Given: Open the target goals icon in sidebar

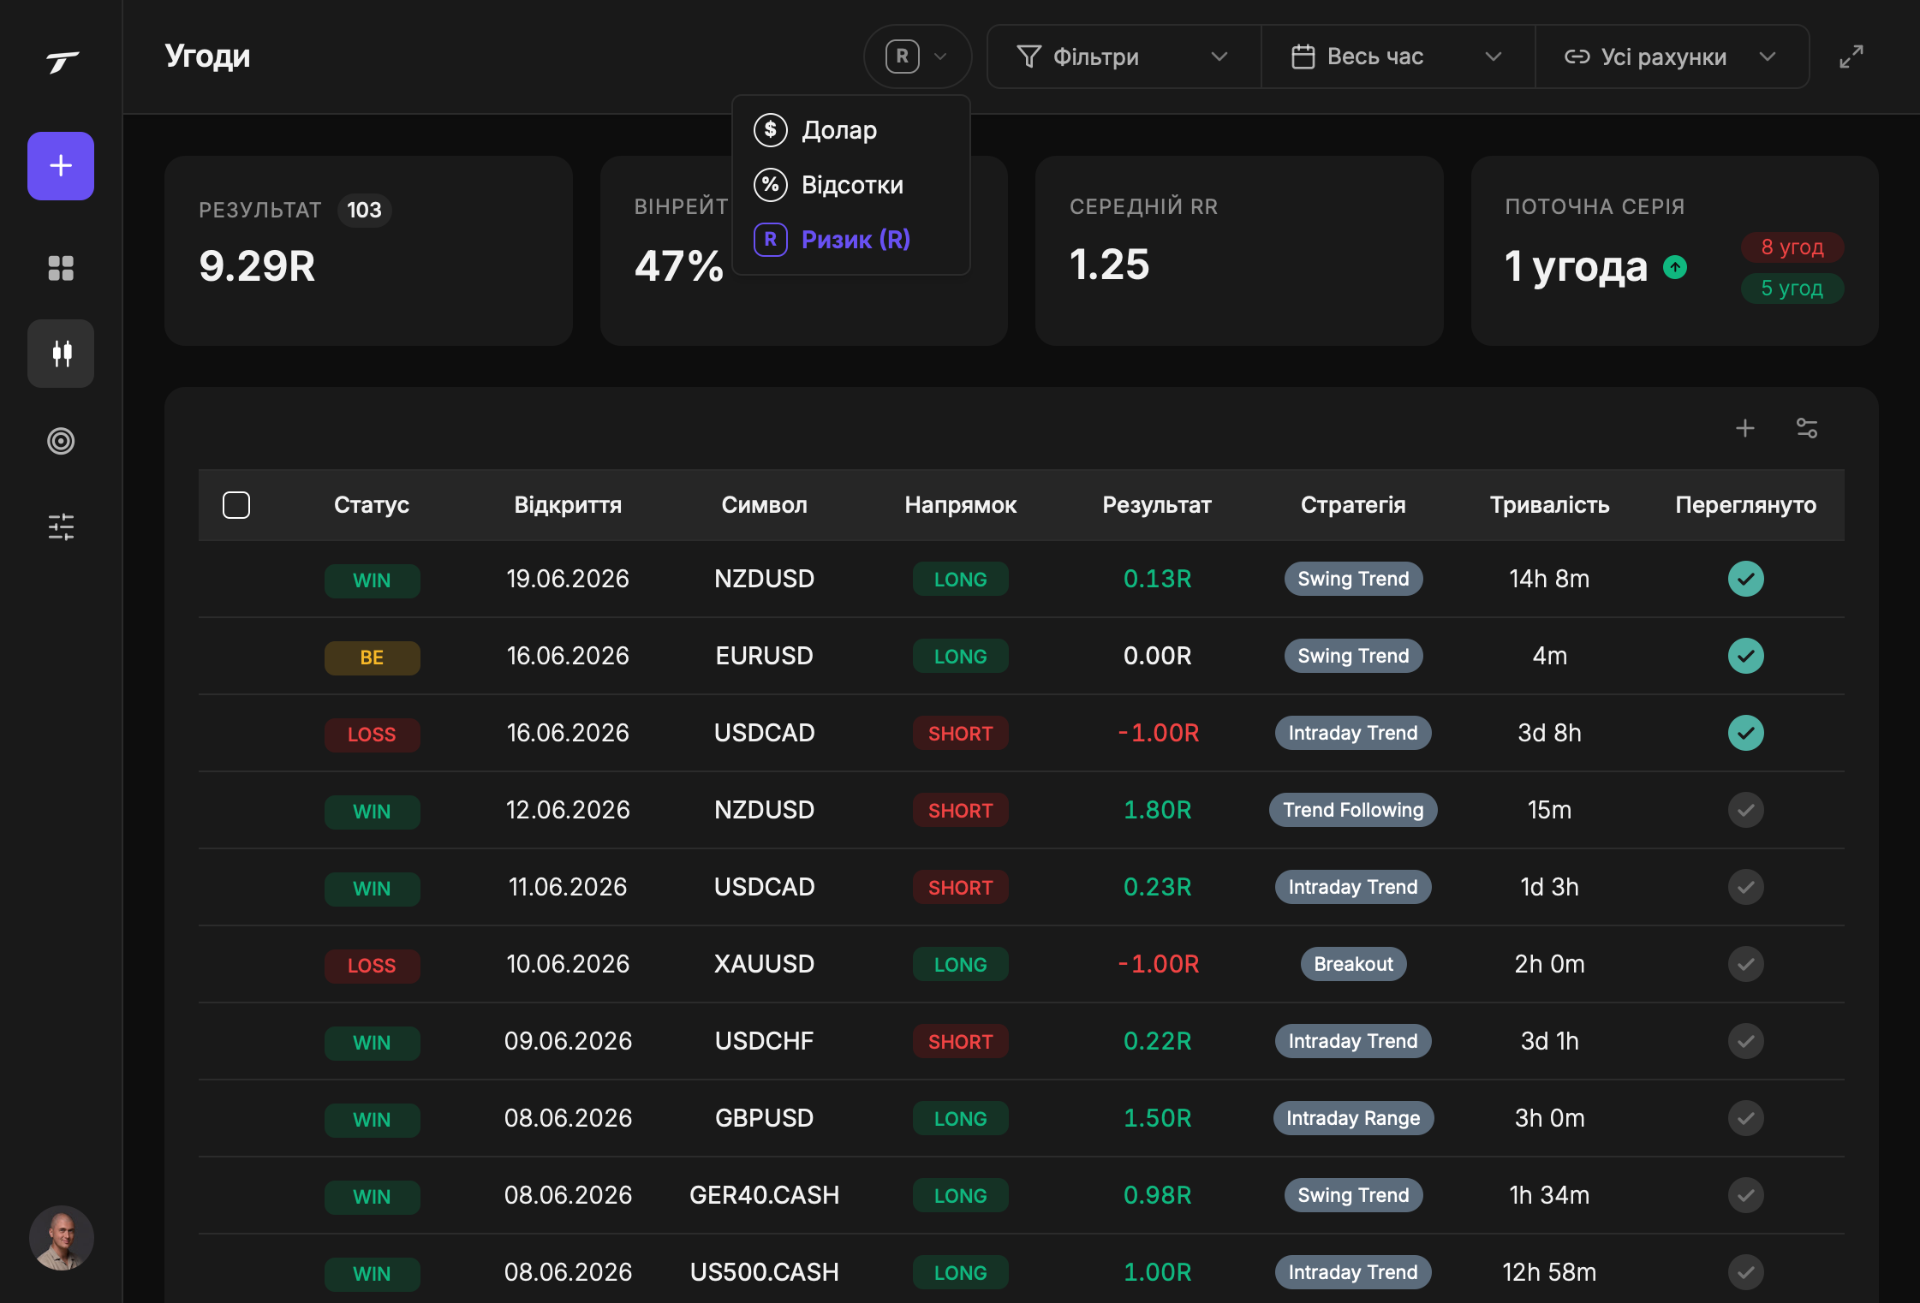Looking at the screenshot, I should pyautogui.click(x=61, y=441).
